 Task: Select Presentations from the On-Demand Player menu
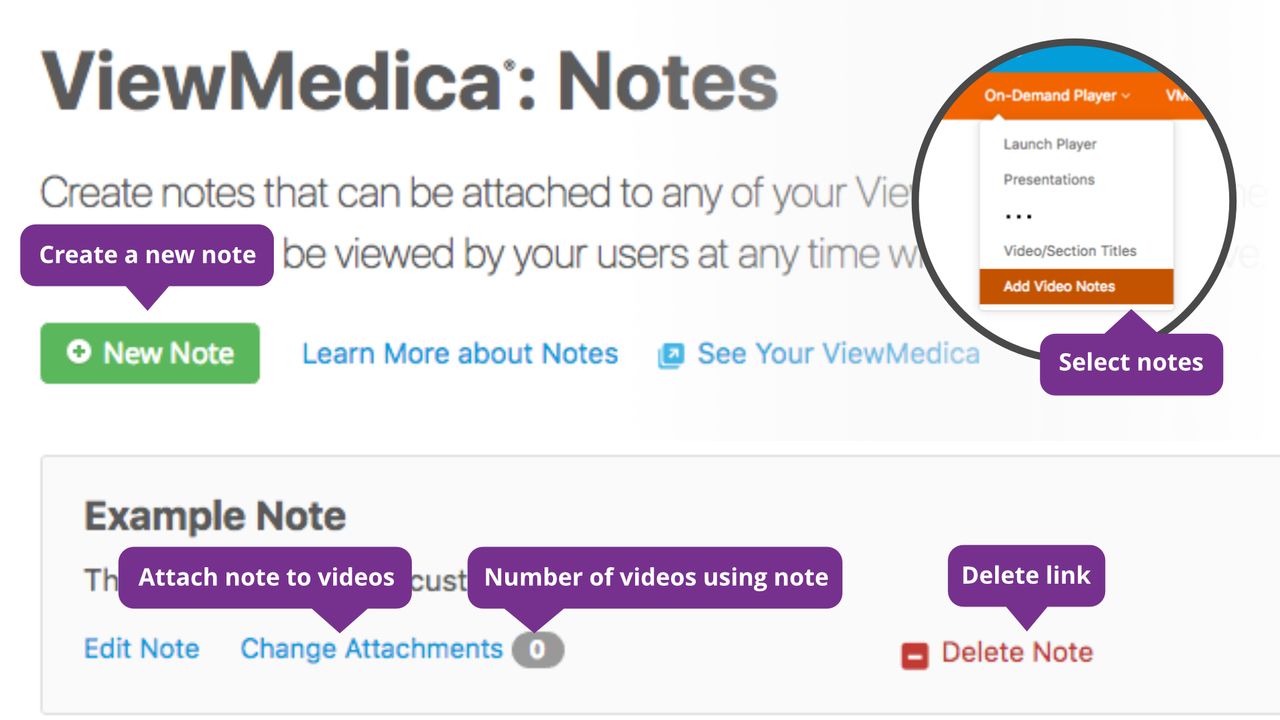coord(1050,180)
